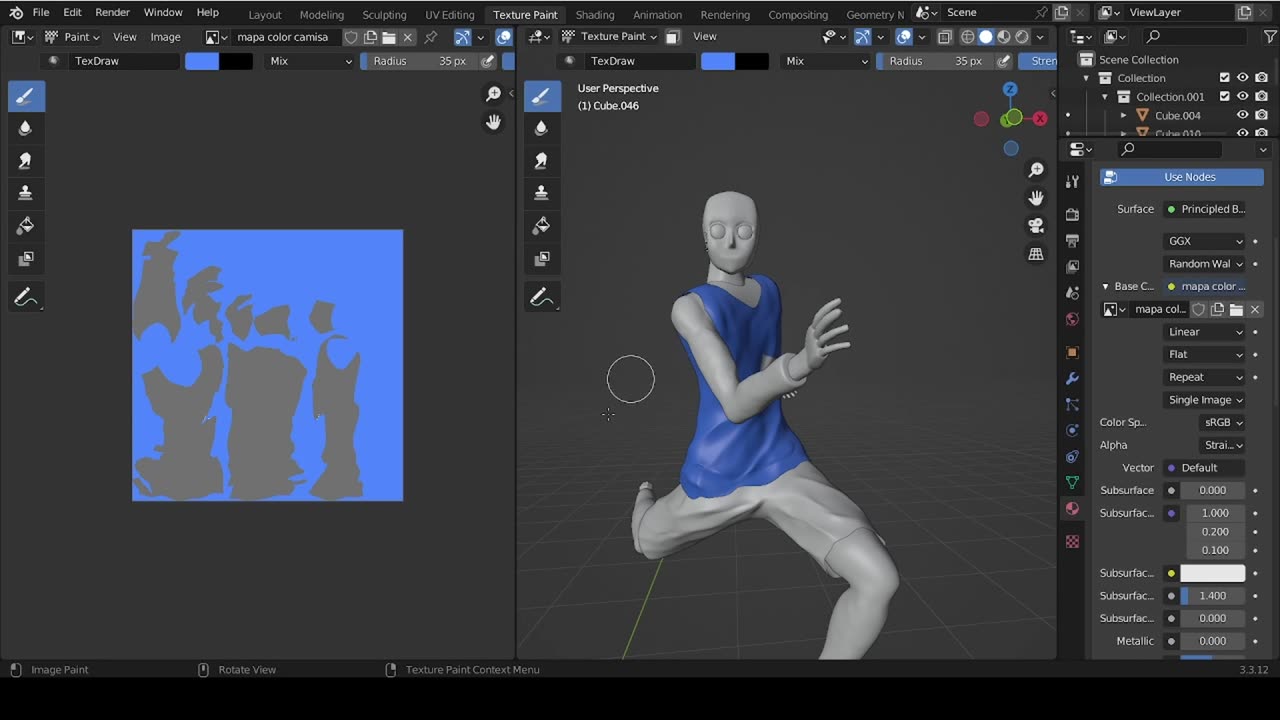This screenshot has width=1280, height=720.
Task: Open the Mix blend mode dropdown in image editor
Action: pos(310,61)
